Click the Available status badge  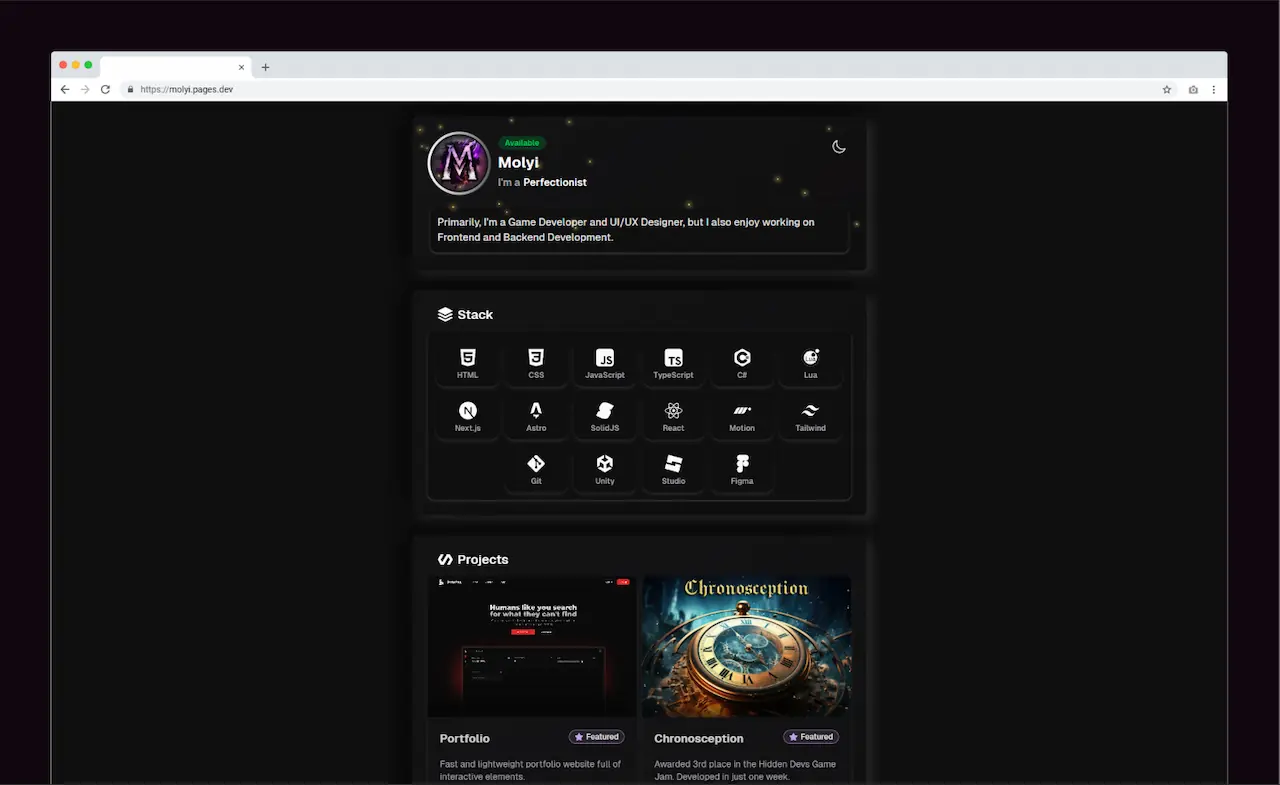pos(522,142)
